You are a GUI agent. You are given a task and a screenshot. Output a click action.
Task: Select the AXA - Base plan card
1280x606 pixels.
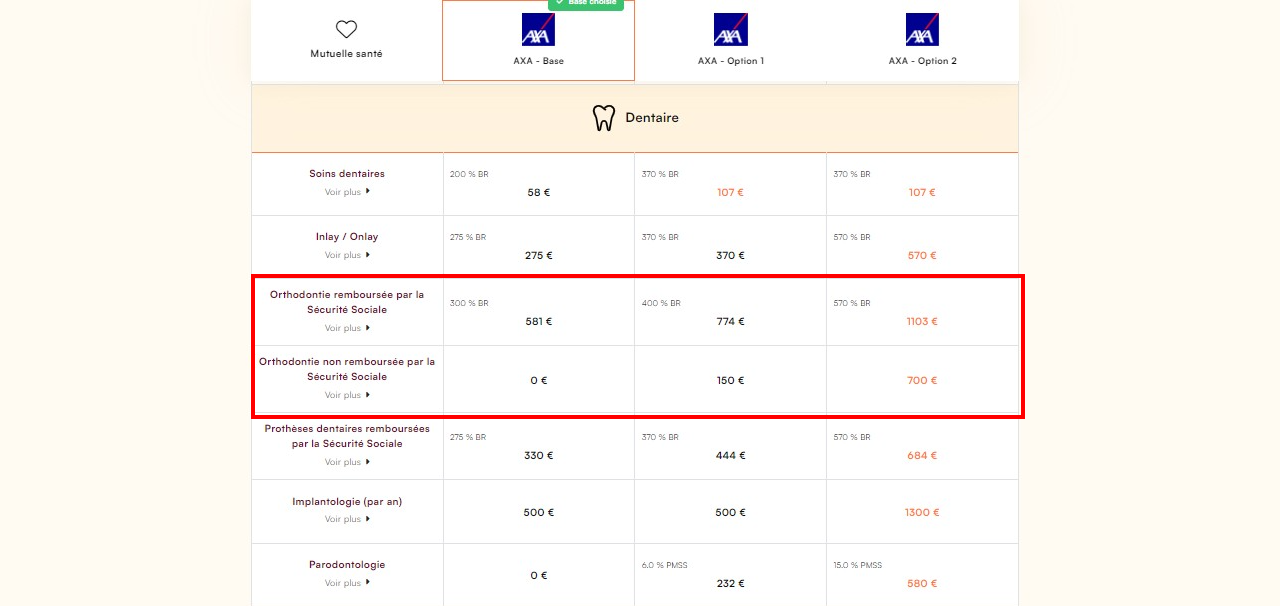(538, 40)
